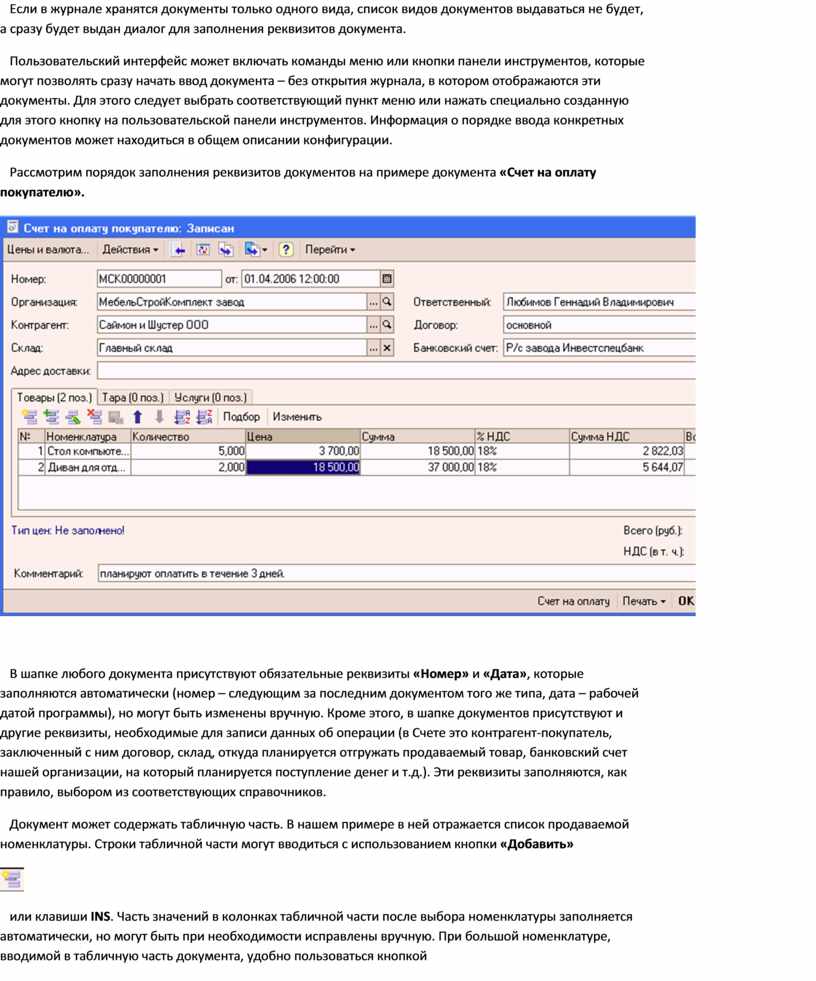Open the calendar picker beside the date
Image resolution: width=816 pixels, height=981 pixels.
(x=387, y=278)
